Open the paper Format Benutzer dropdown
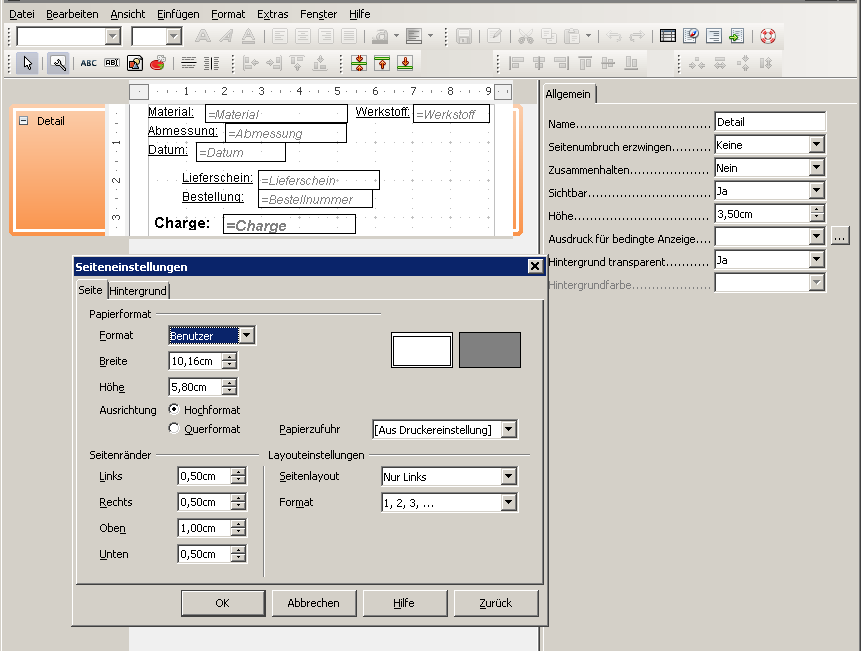This screenshot has width=861, height=651. (x=247, y=335)
